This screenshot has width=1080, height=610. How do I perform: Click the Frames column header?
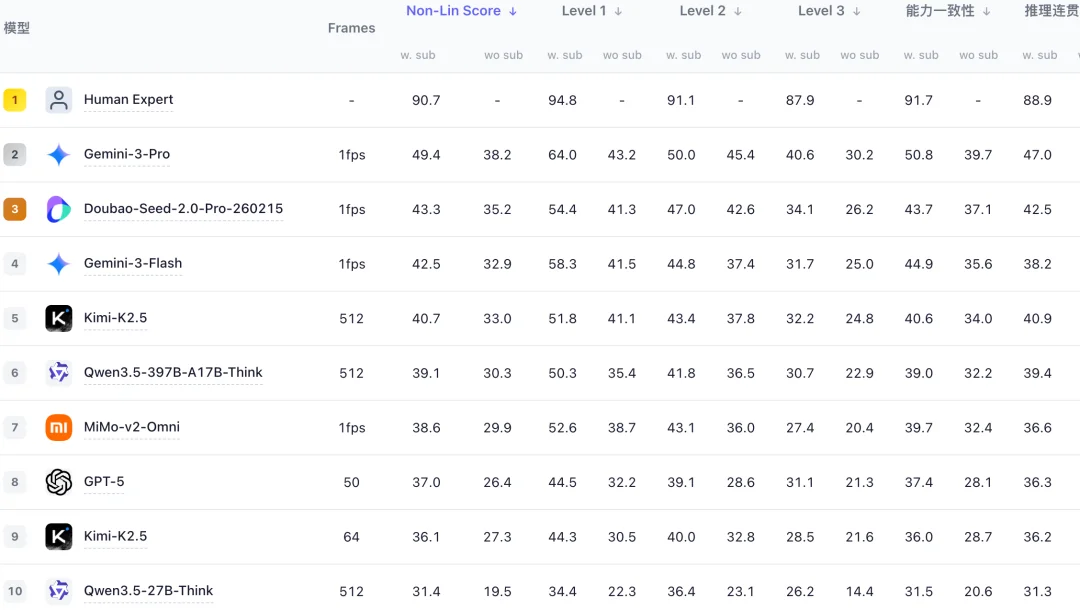351,28
